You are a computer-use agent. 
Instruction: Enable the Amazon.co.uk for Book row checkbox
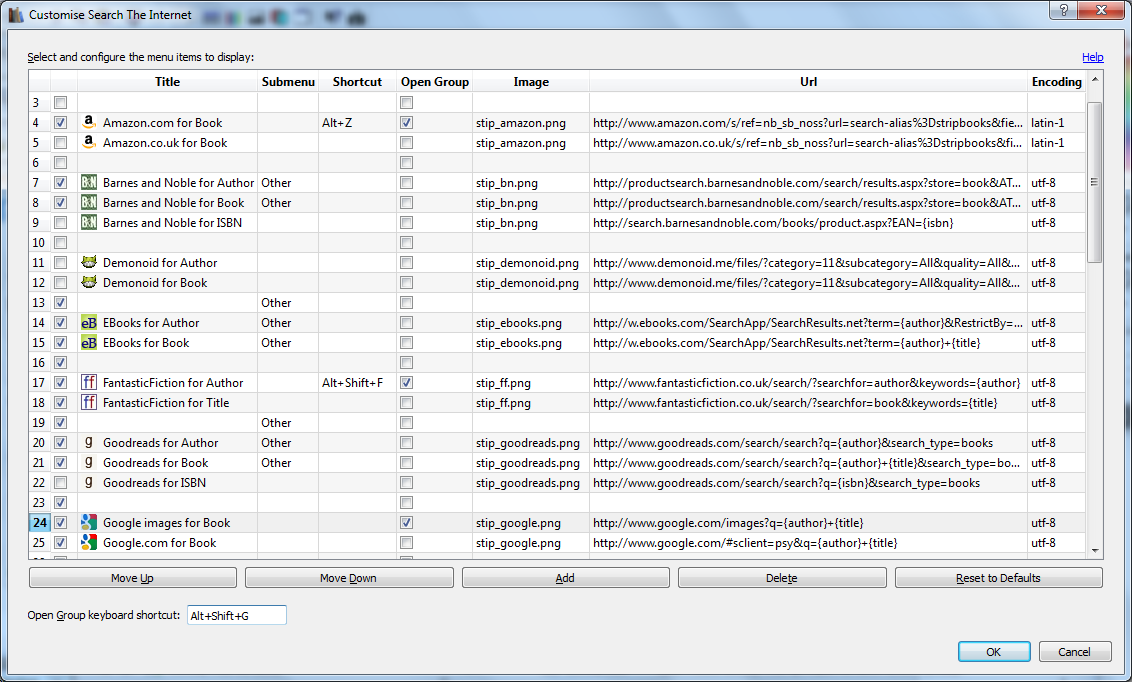[61, 143]
